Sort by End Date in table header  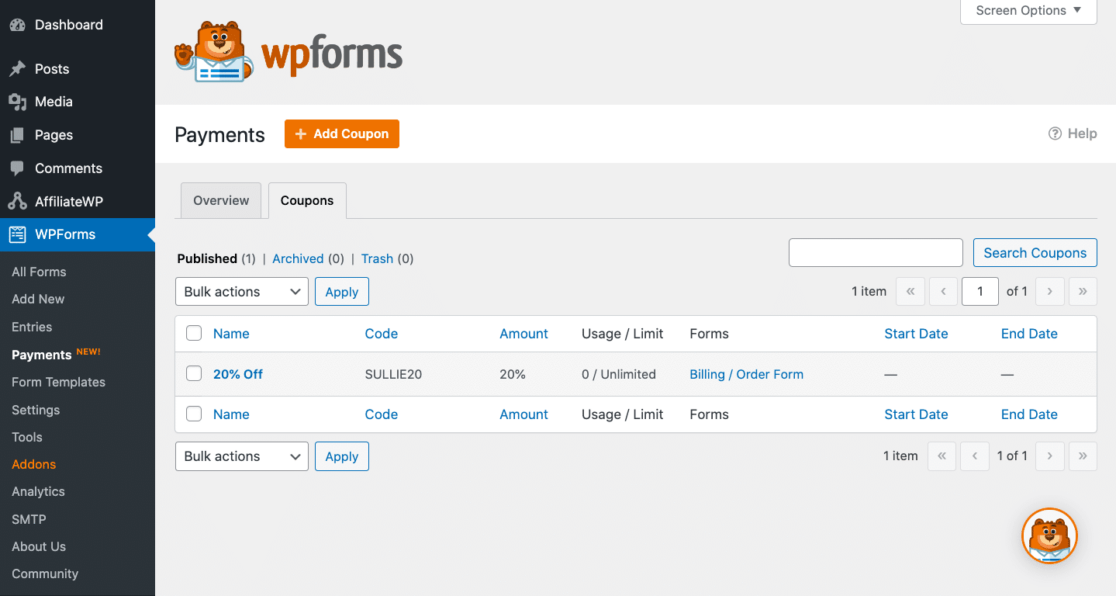click(x=1029, y=333)
